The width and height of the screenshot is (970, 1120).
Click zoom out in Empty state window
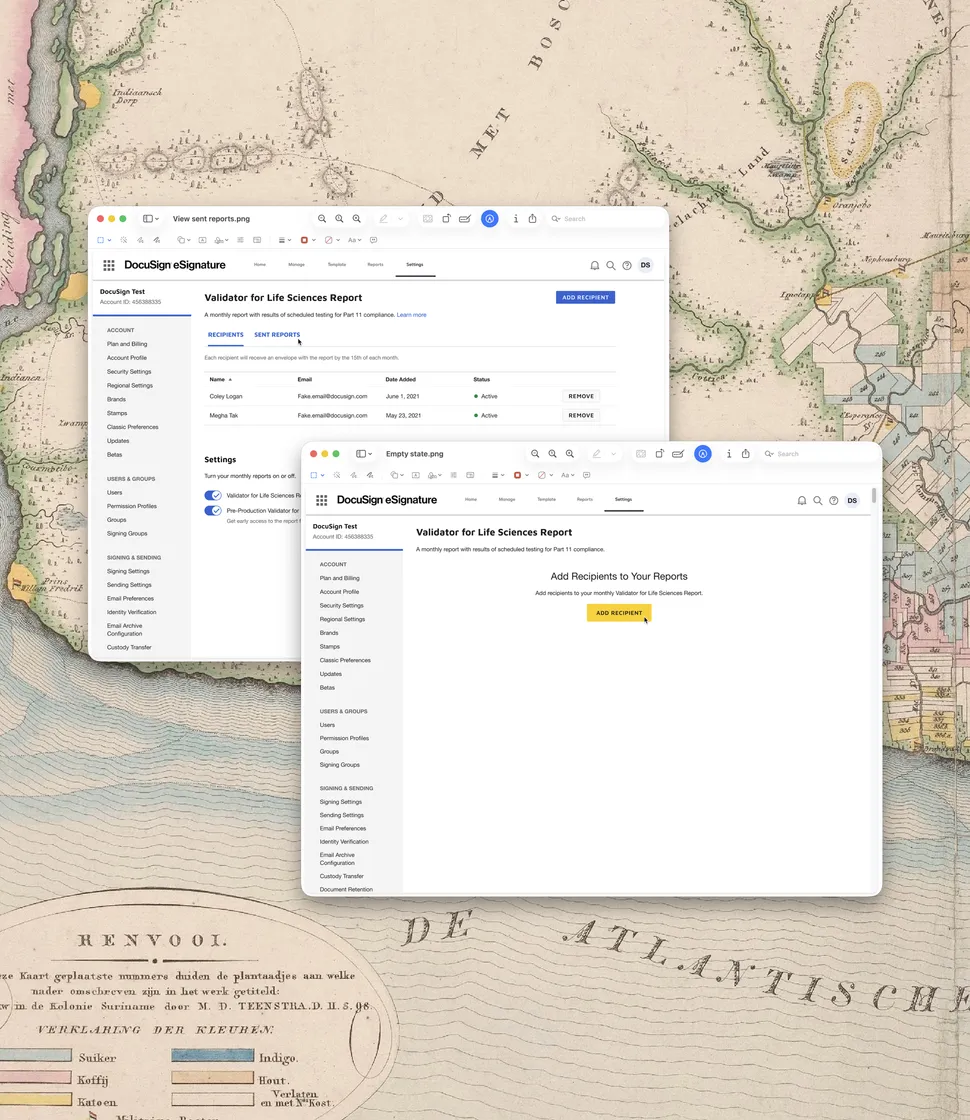535,454
